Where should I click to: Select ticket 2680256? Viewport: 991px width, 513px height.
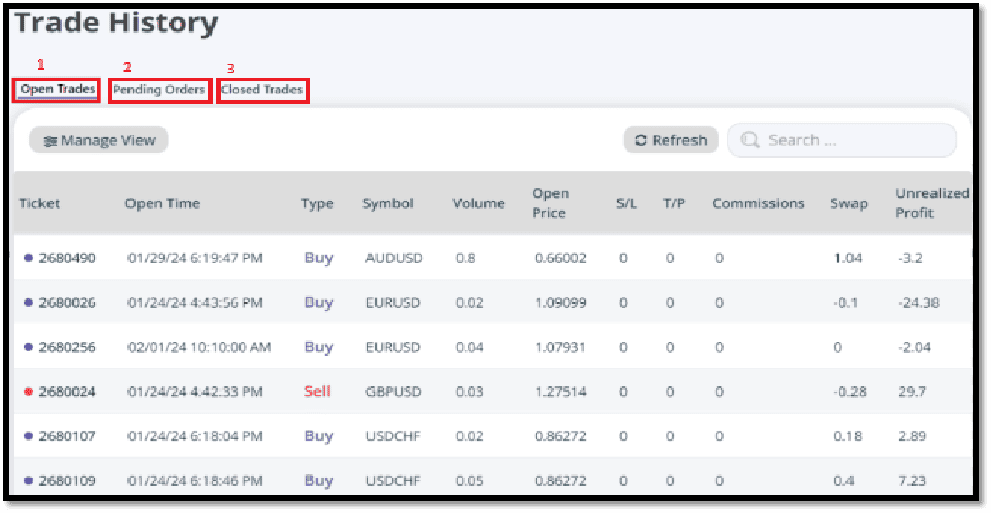click(x=67, y=347)
